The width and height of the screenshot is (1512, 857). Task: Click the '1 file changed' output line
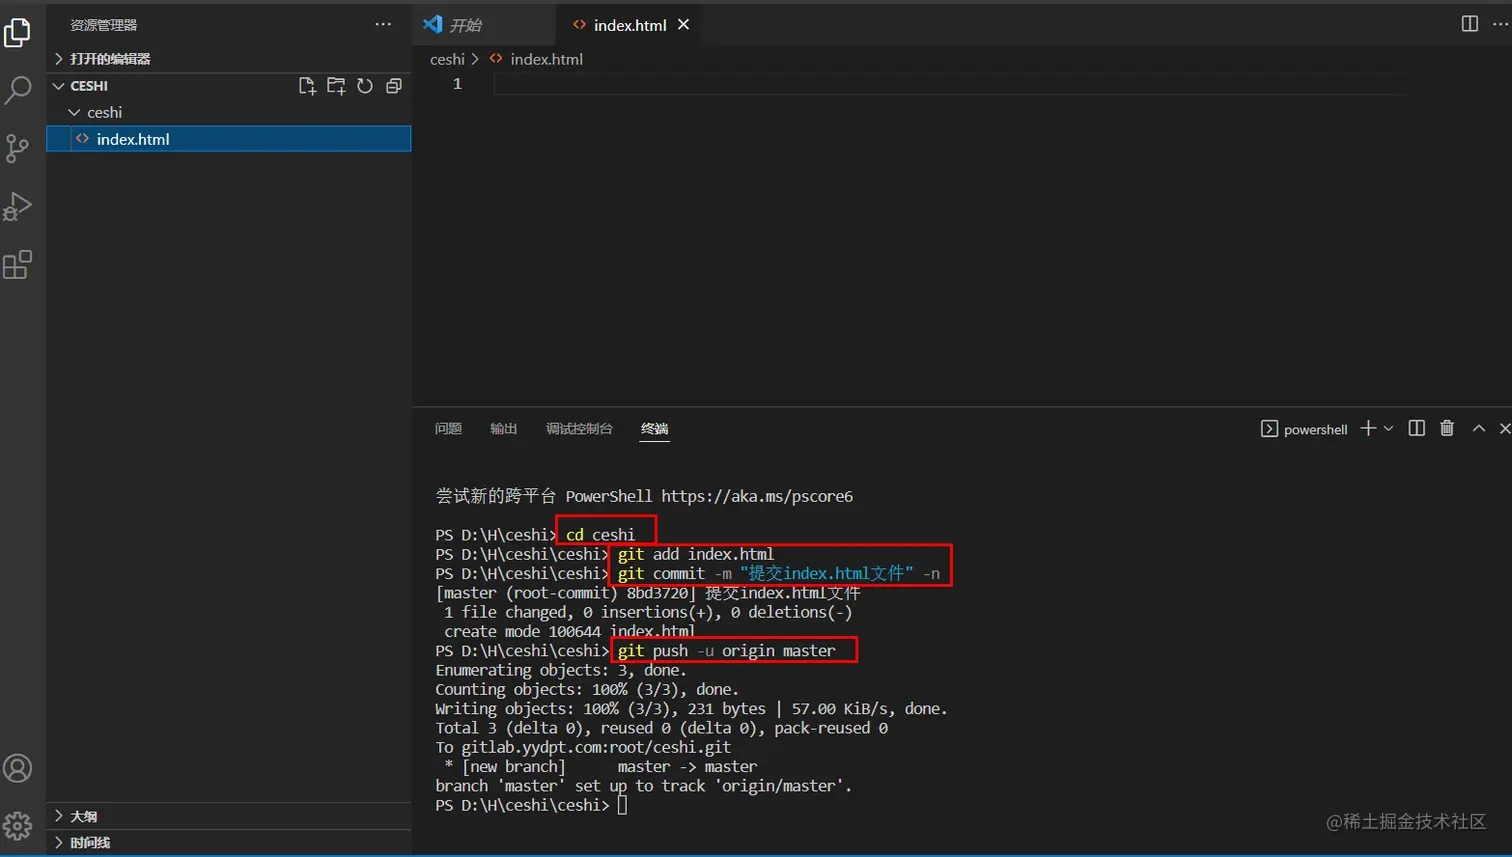(x=648, y=612)
